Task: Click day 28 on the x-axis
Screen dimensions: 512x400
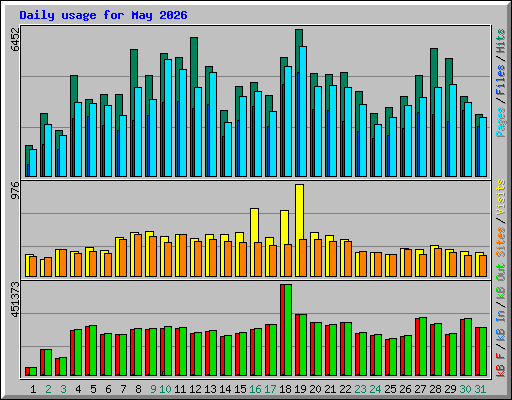Action: [435, 389]
